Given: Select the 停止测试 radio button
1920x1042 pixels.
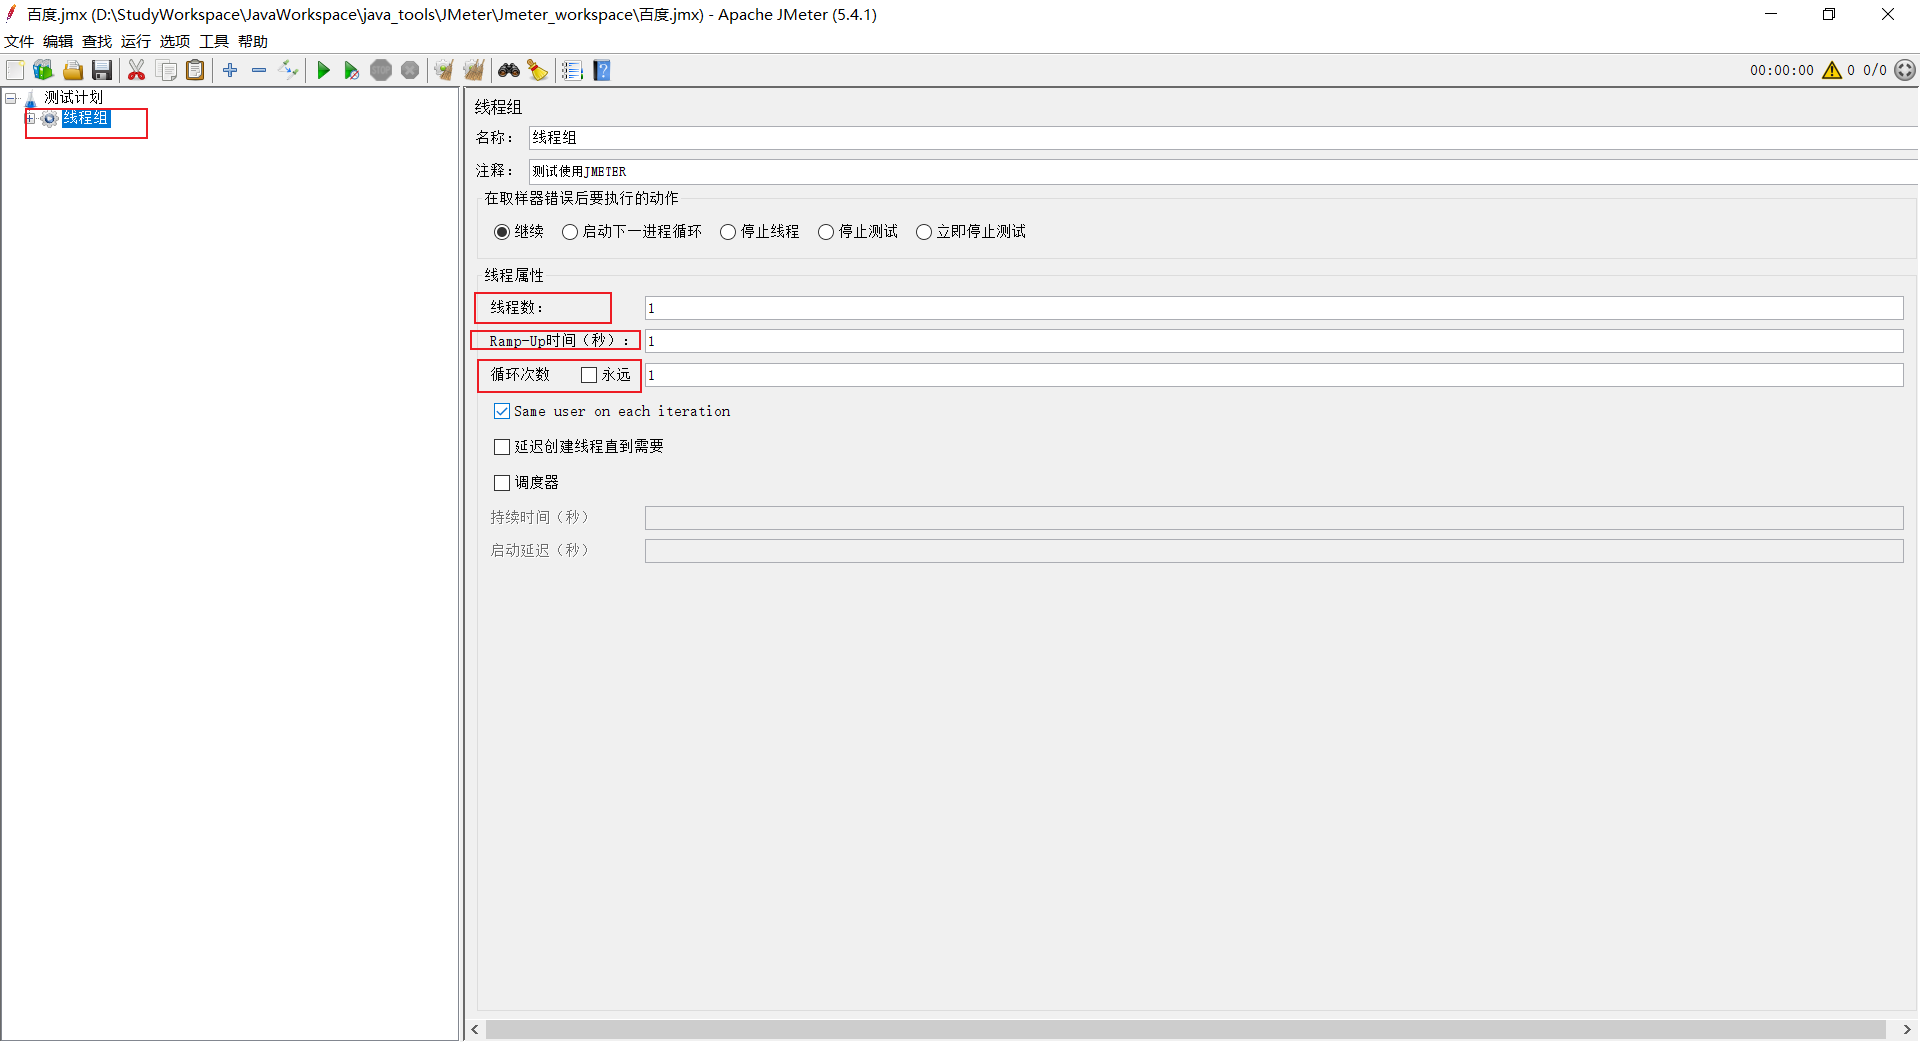Looking at the screenshot, I should [826, 232].
